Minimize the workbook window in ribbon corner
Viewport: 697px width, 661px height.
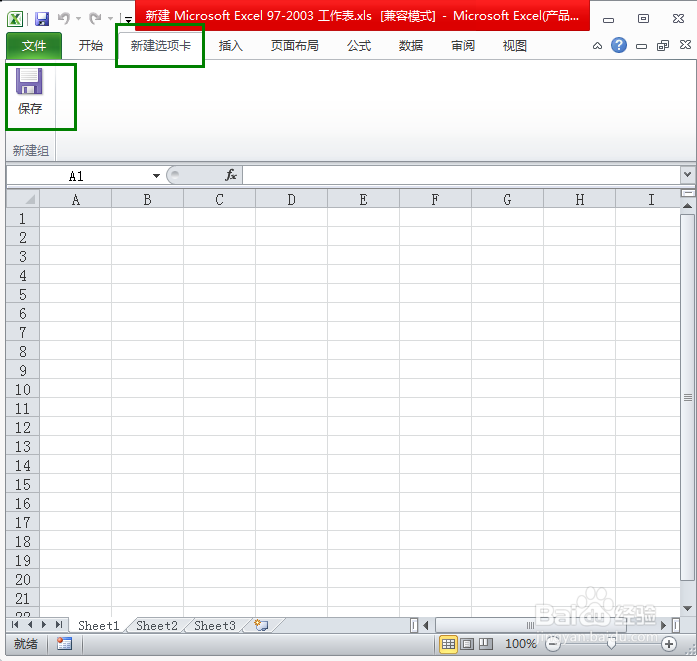point(641,46)
